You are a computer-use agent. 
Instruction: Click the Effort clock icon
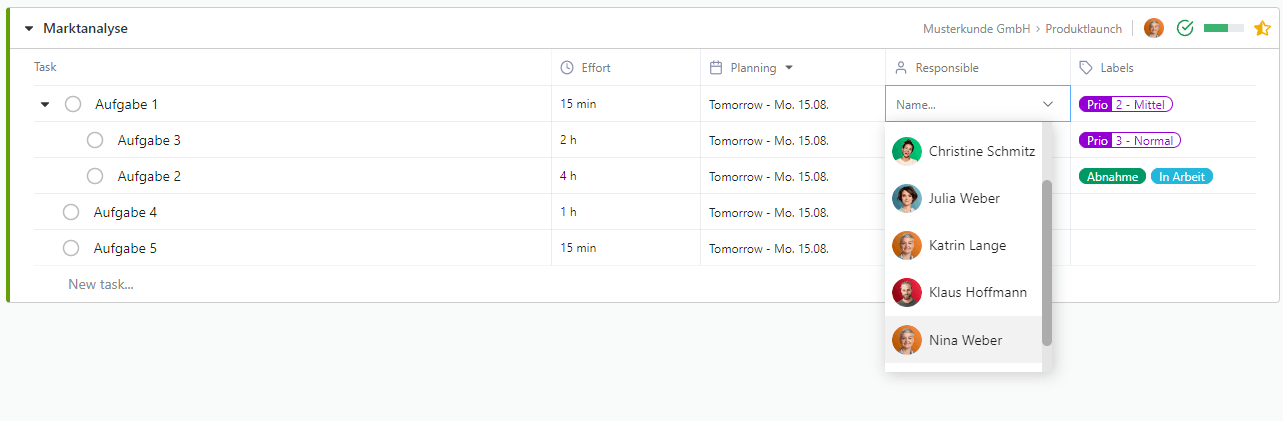coord(567,68)
